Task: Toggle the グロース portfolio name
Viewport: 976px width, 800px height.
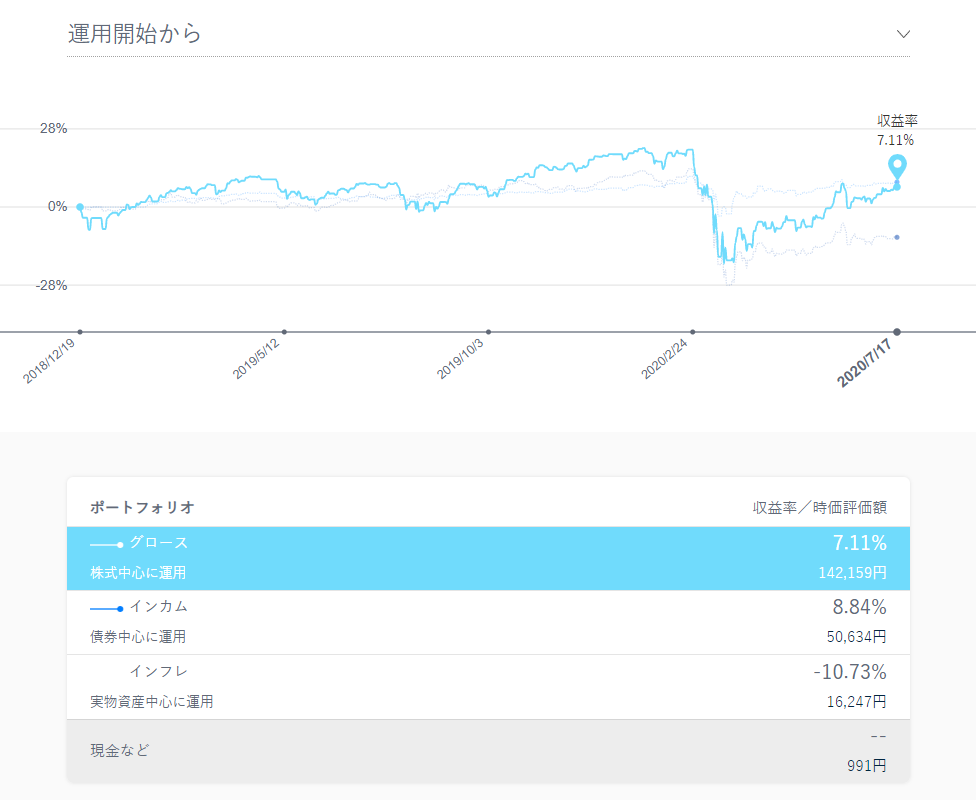Action: tap(158, 543)
